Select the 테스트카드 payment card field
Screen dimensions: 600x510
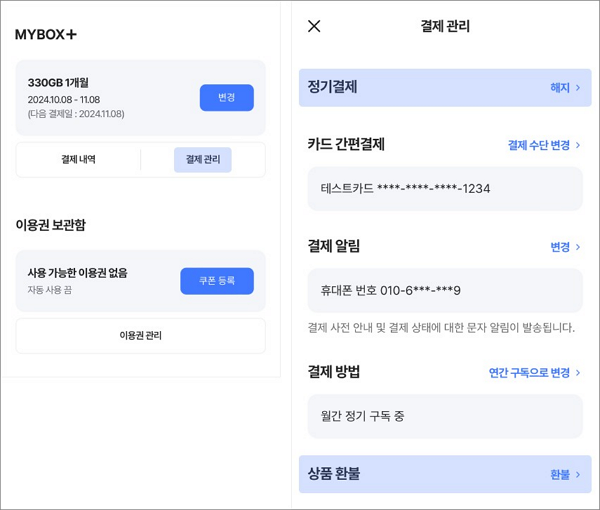445,189
